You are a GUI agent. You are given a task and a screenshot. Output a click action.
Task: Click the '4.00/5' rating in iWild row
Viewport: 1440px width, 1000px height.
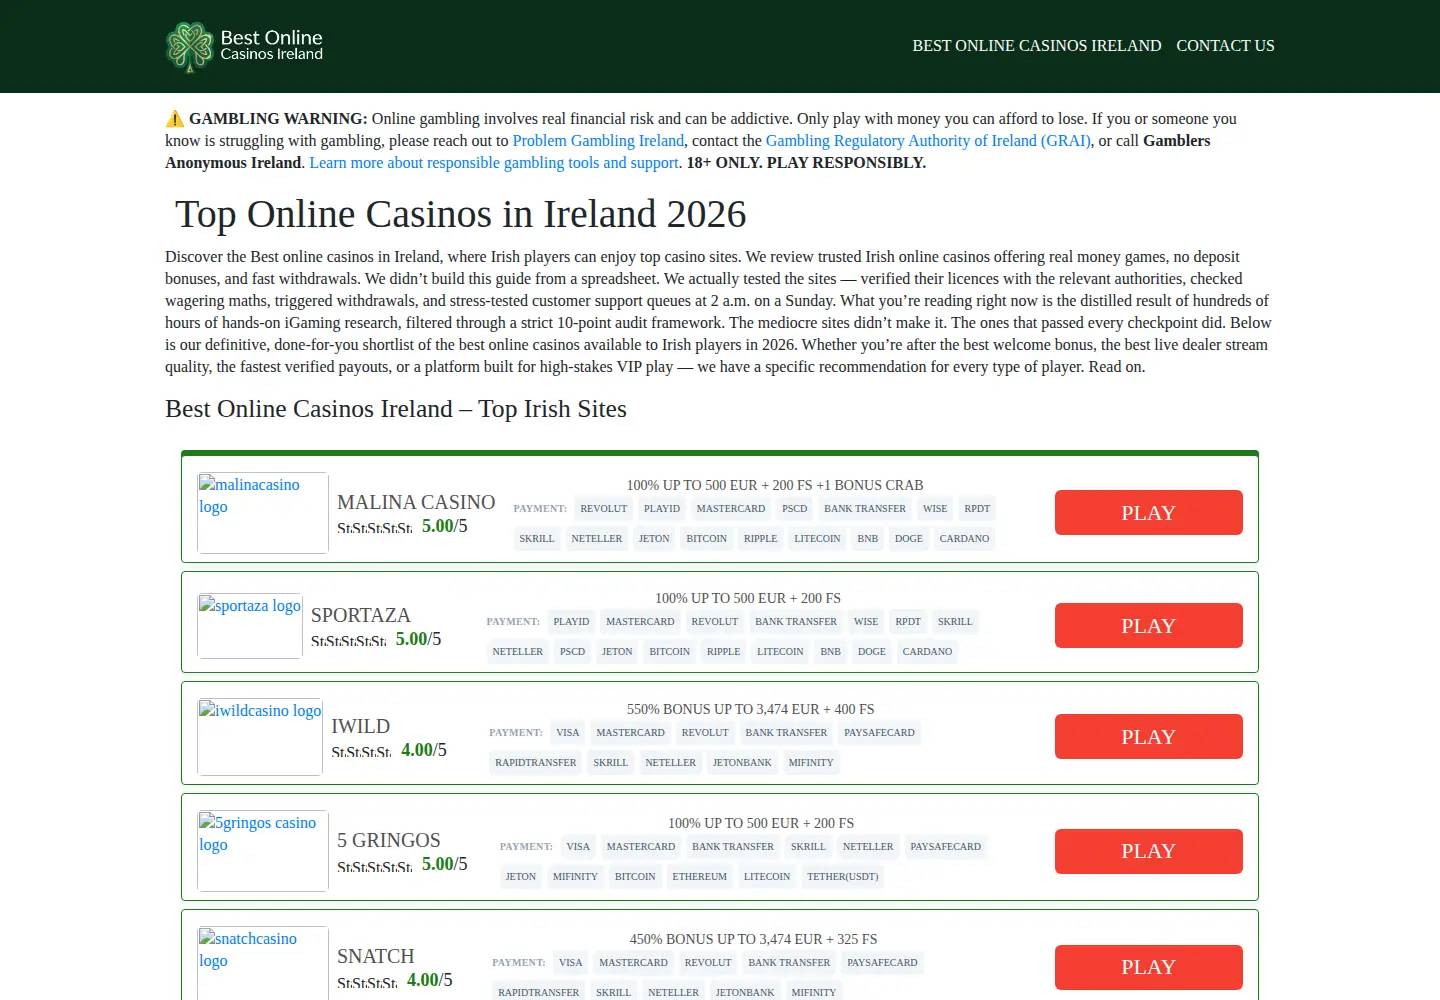(x=424, y=750)
